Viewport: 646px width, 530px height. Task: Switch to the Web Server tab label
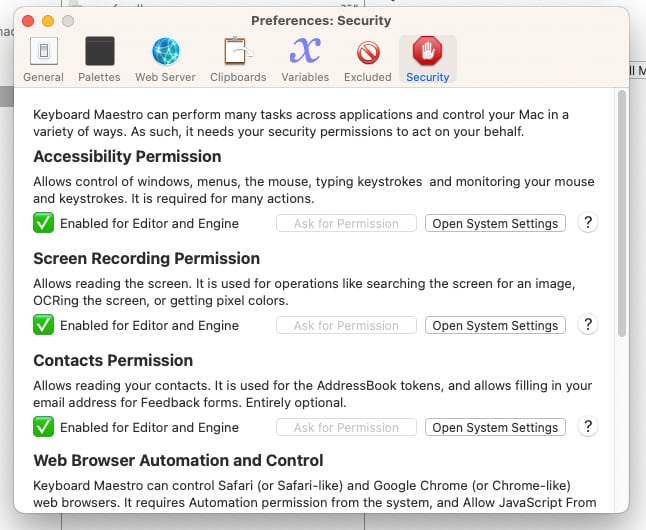[x=165, y=77]
